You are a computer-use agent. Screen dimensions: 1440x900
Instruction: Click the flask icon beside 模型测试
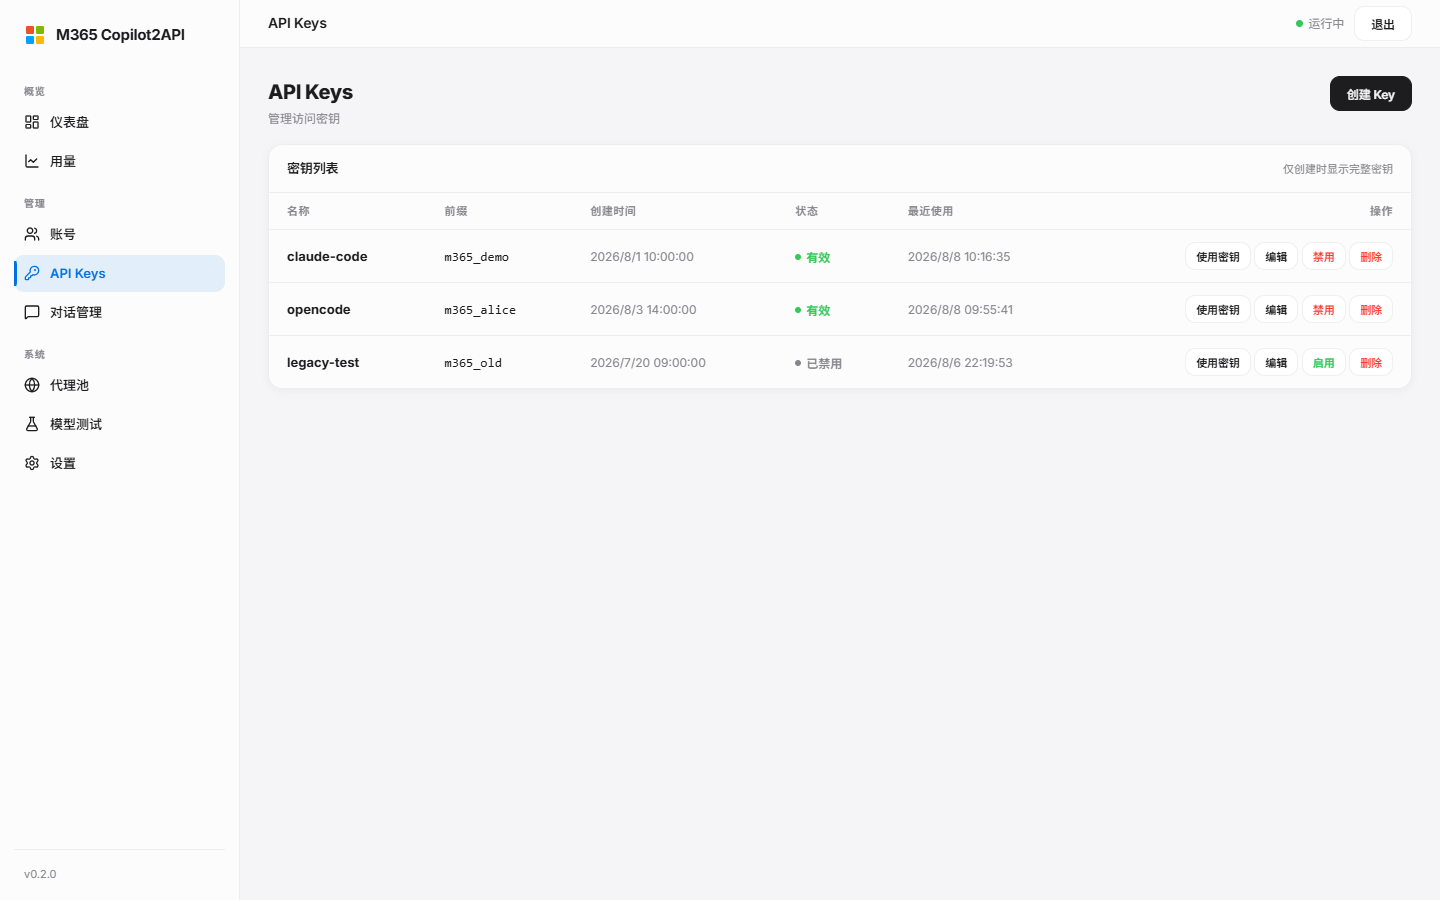[32, 424]
